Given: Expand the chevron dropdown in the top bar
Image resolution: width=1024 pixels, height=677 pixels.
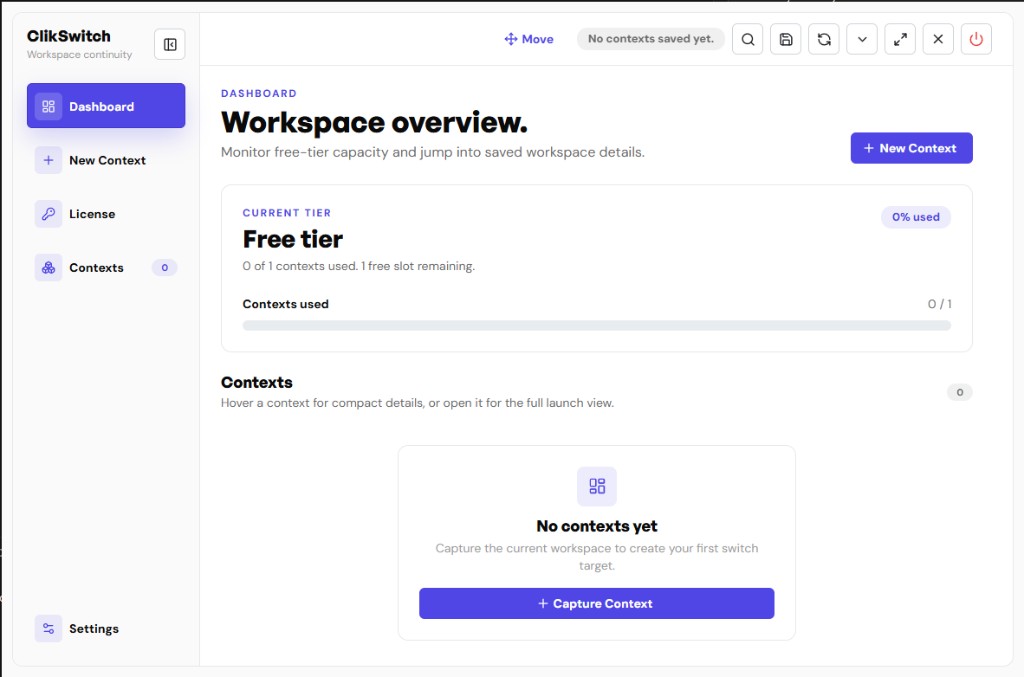Looking at the screenshot, I should pos(862,39).
